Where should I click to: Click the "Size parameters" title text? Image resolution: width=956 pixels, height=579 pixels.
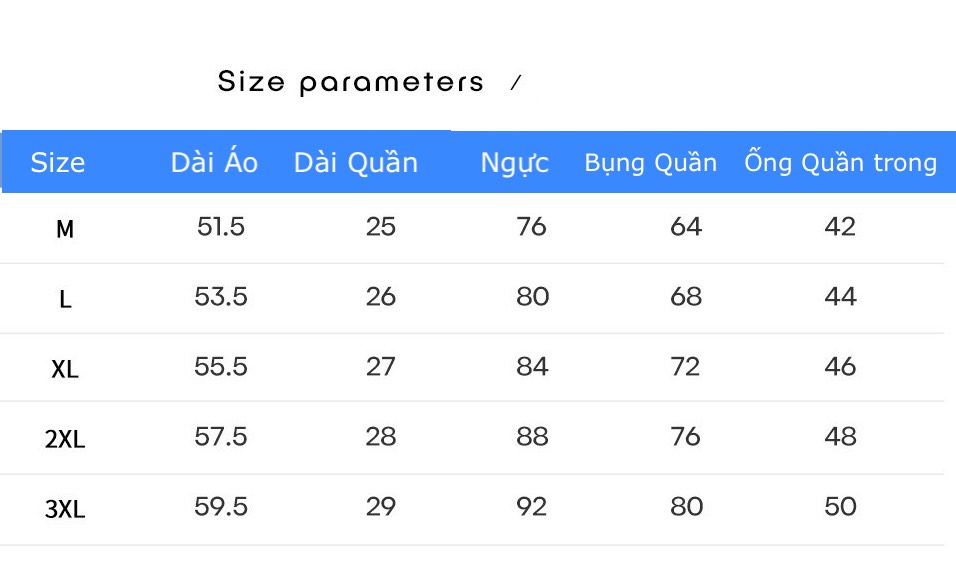coord(350,82)
